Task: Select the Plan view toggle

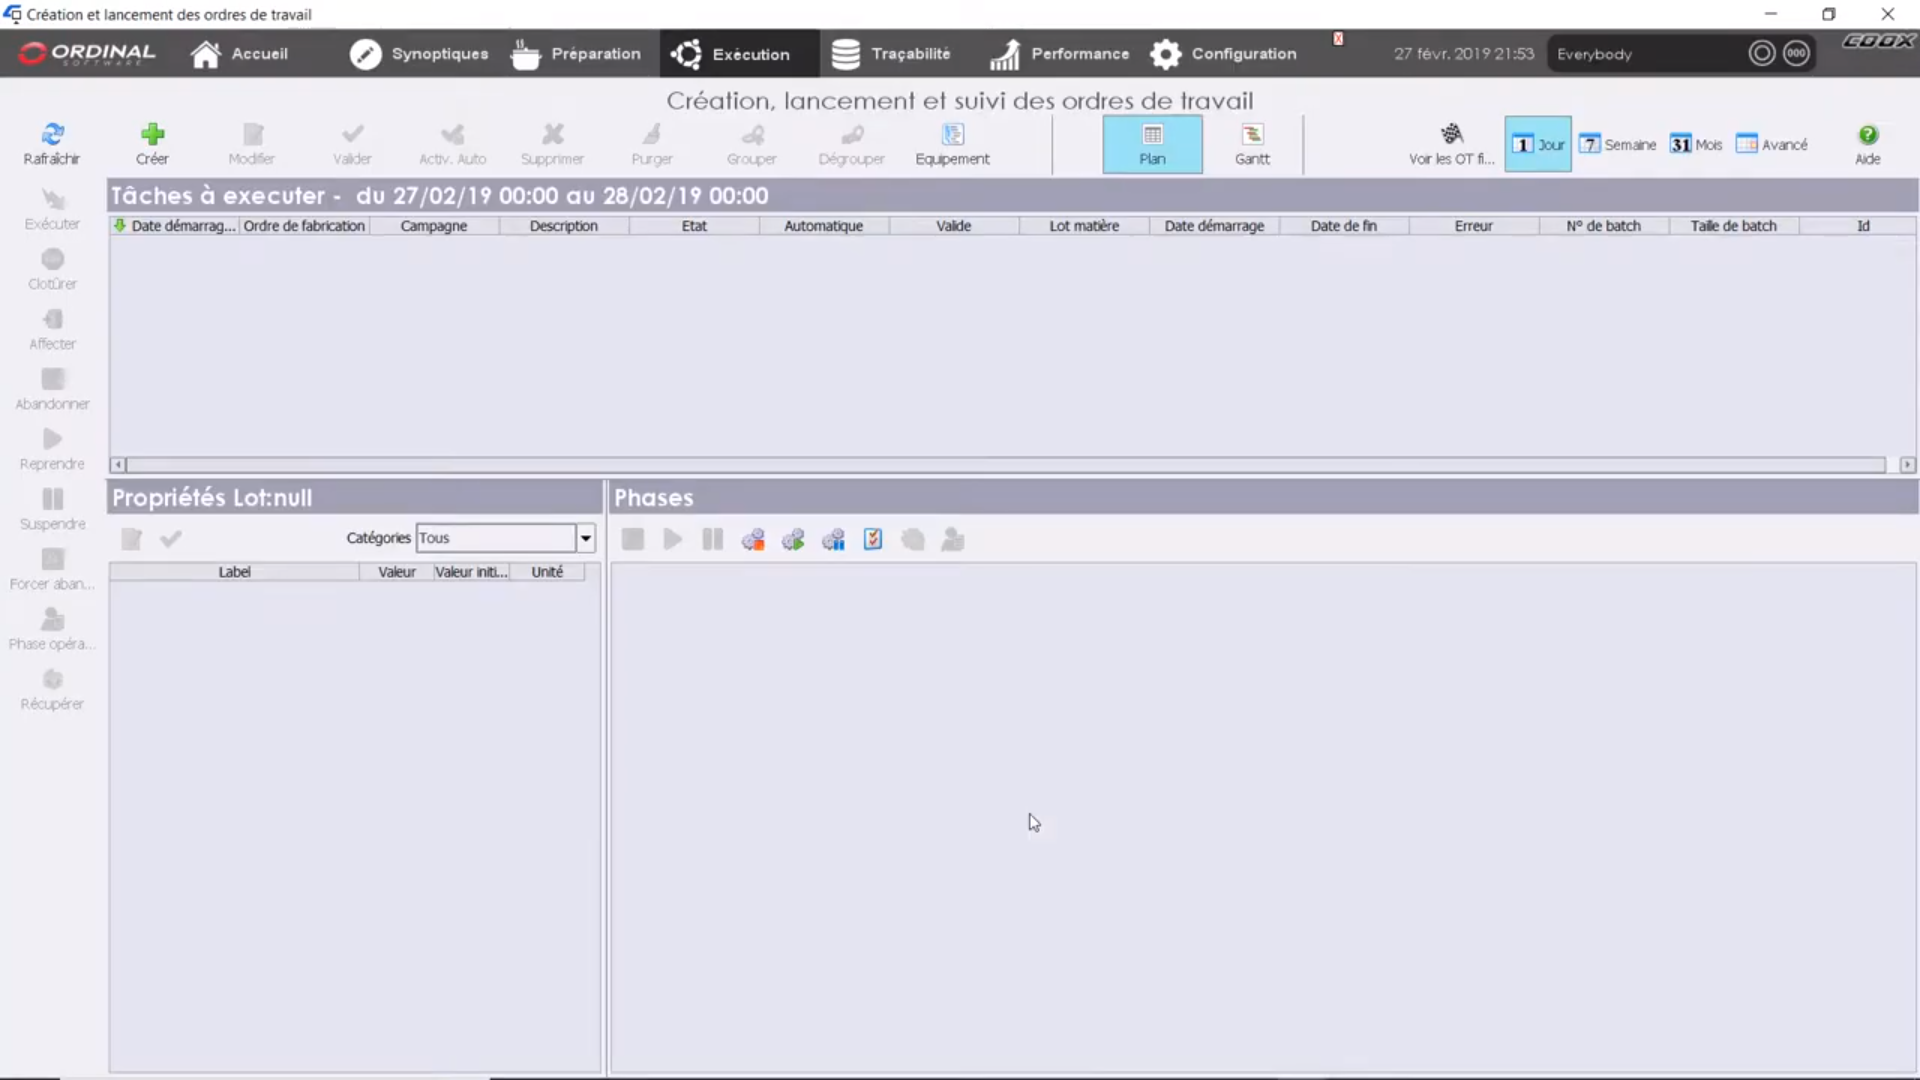Action: pos(1152,144)
